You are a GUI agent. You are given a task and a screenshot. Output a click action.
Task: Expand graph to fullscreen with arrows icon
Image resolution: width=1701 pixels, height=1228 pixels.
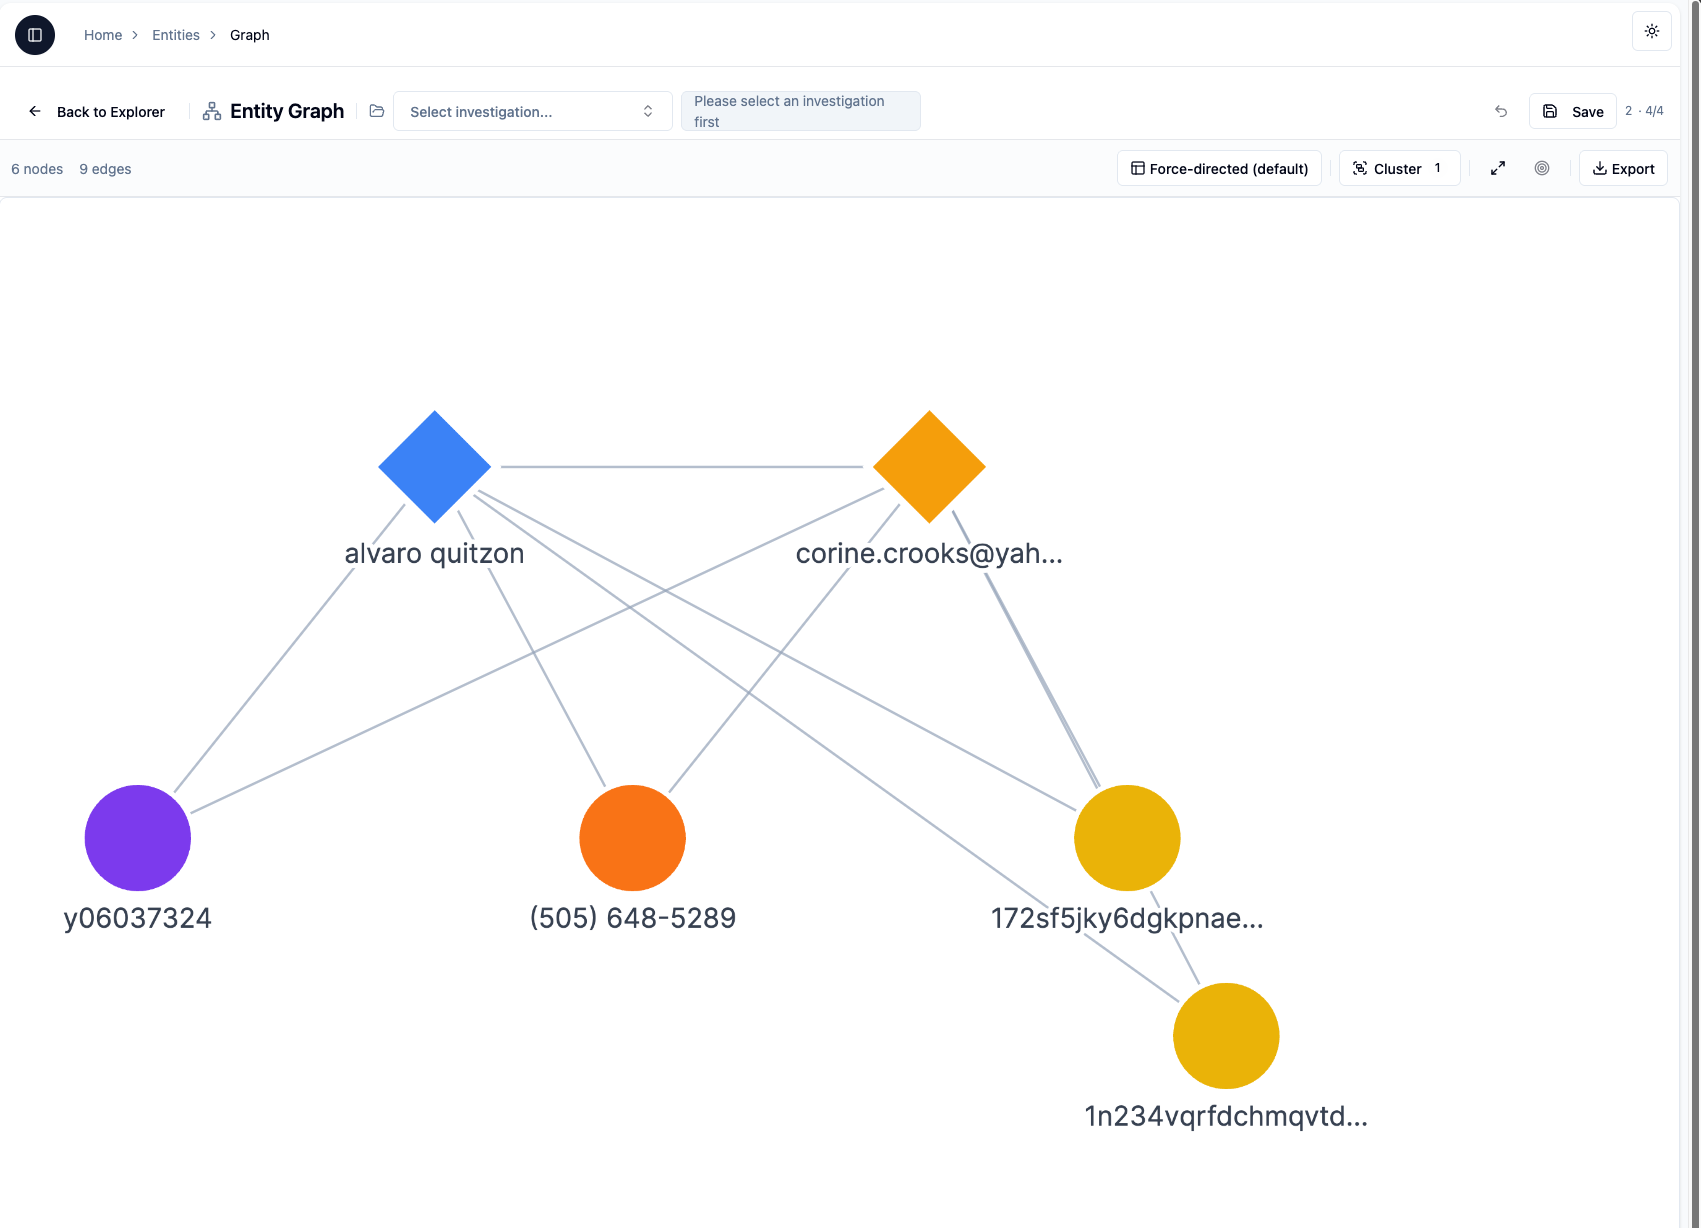1497,168
